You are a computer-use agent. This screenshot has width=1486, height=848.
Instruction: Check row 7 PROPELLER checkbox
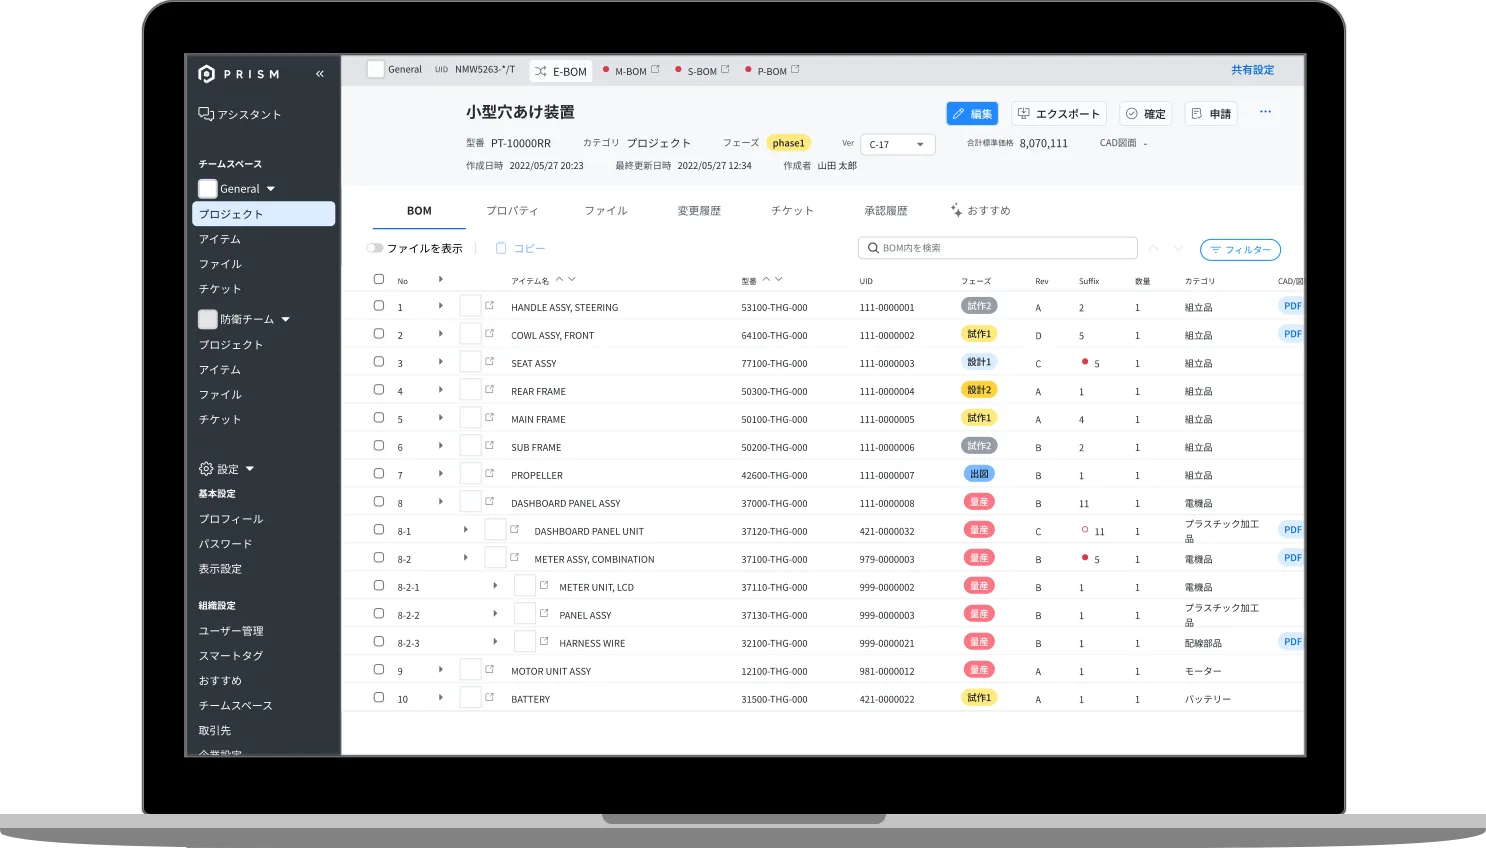coord(379,474)
